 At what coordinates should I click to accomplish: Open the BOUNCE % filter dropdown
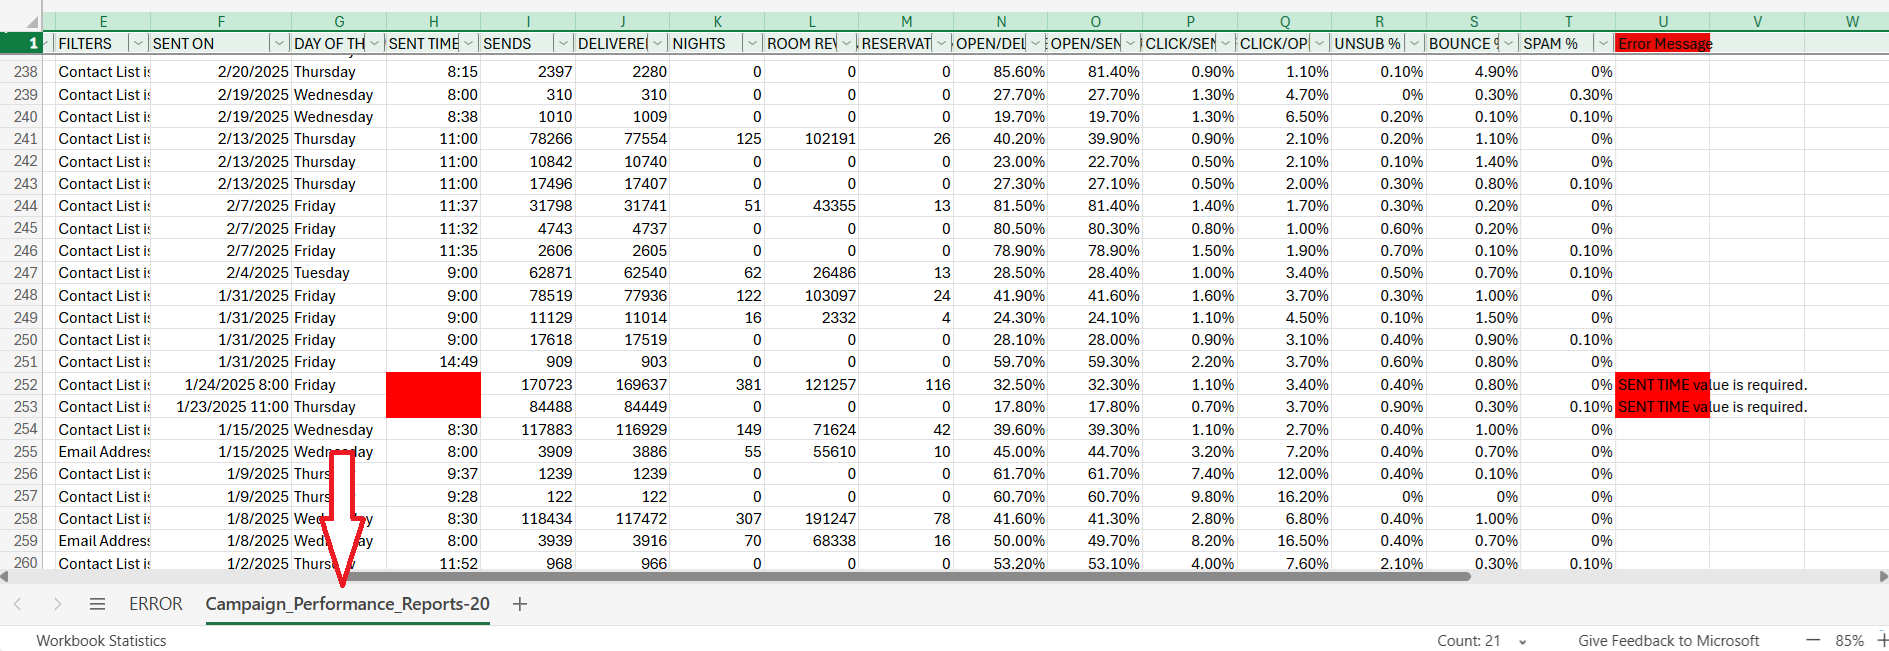(1509, 43)
